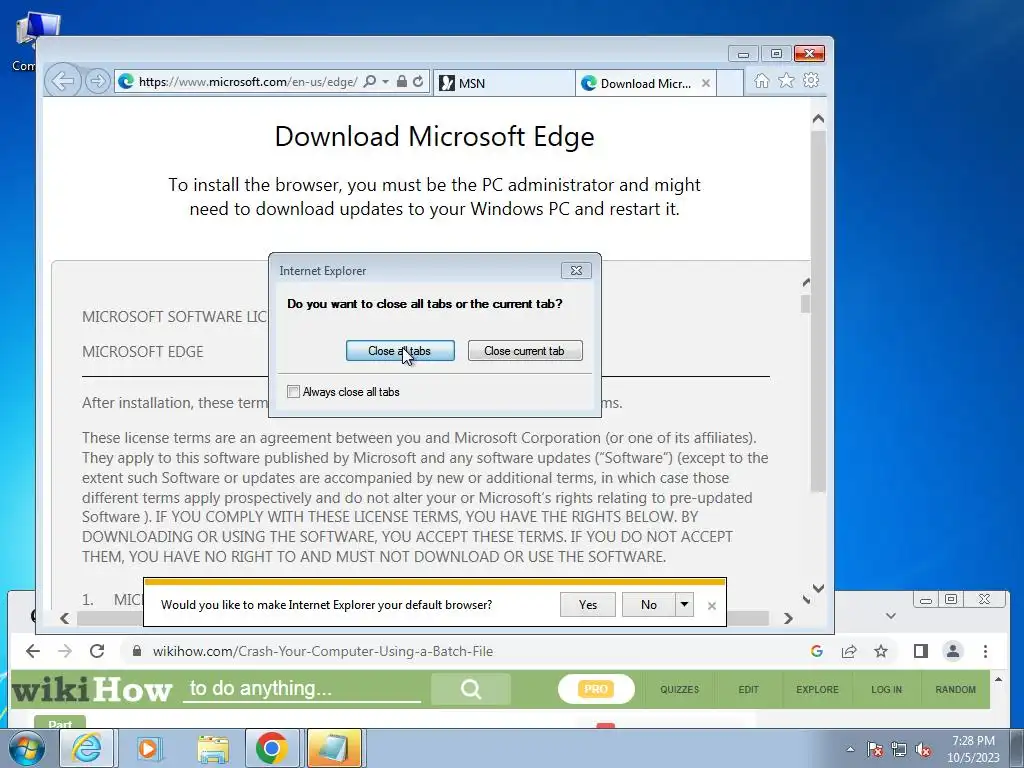Image resolution: width=1024 pixels, height=768 pixels.
Task: Open Internet Explorer from the taskbar
Action: point(87,748)
